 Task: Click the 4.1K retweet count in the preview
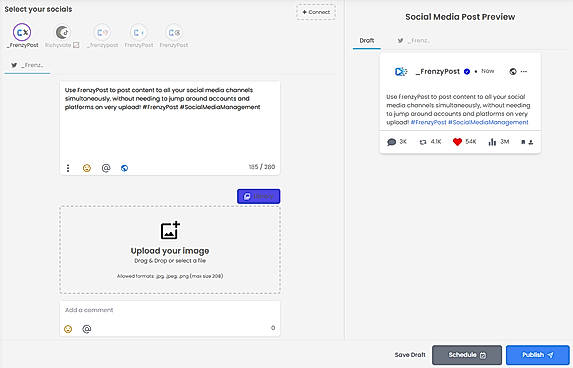tap(436, 142)
